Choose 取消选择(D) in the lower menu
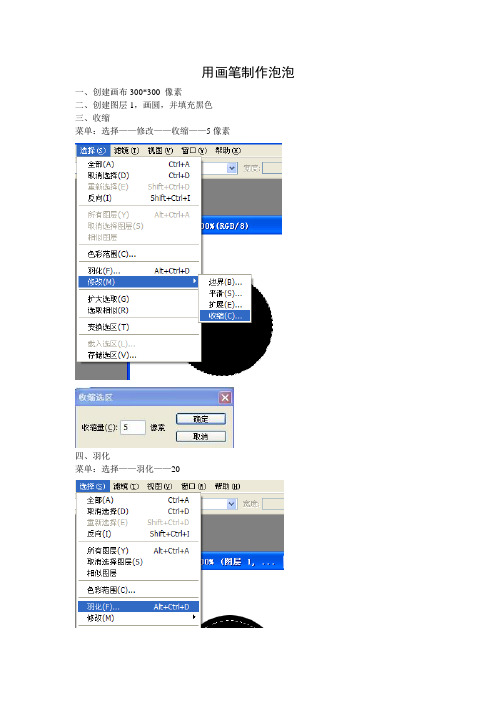The height and width of the screenshot is (702, 496). 138,511
